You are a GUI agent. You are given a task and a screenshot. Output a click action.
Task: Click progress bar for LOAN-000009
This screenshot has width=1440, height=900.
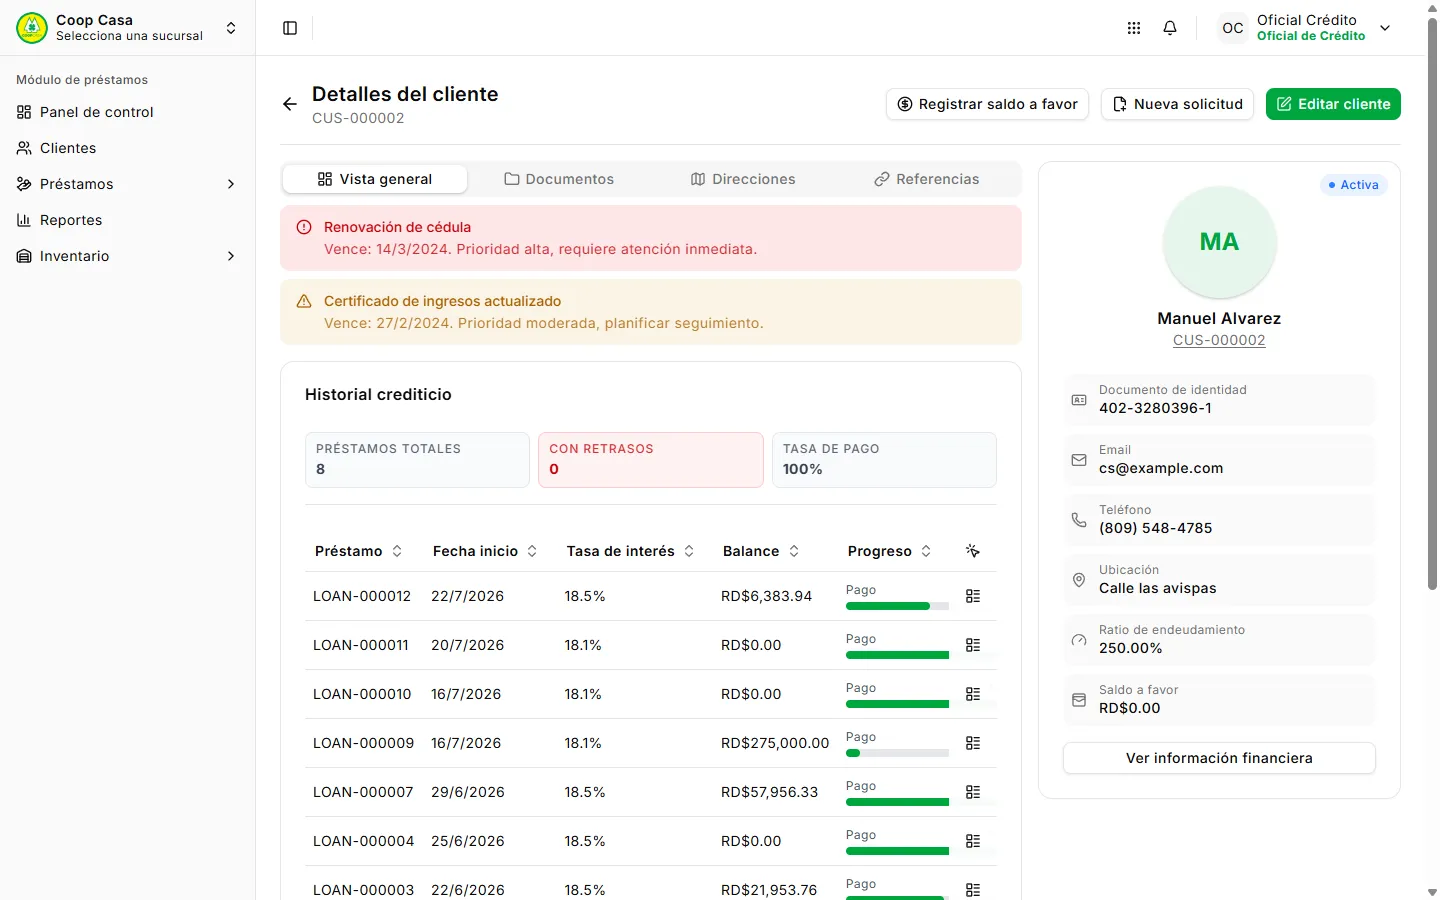tap(897, 753)
